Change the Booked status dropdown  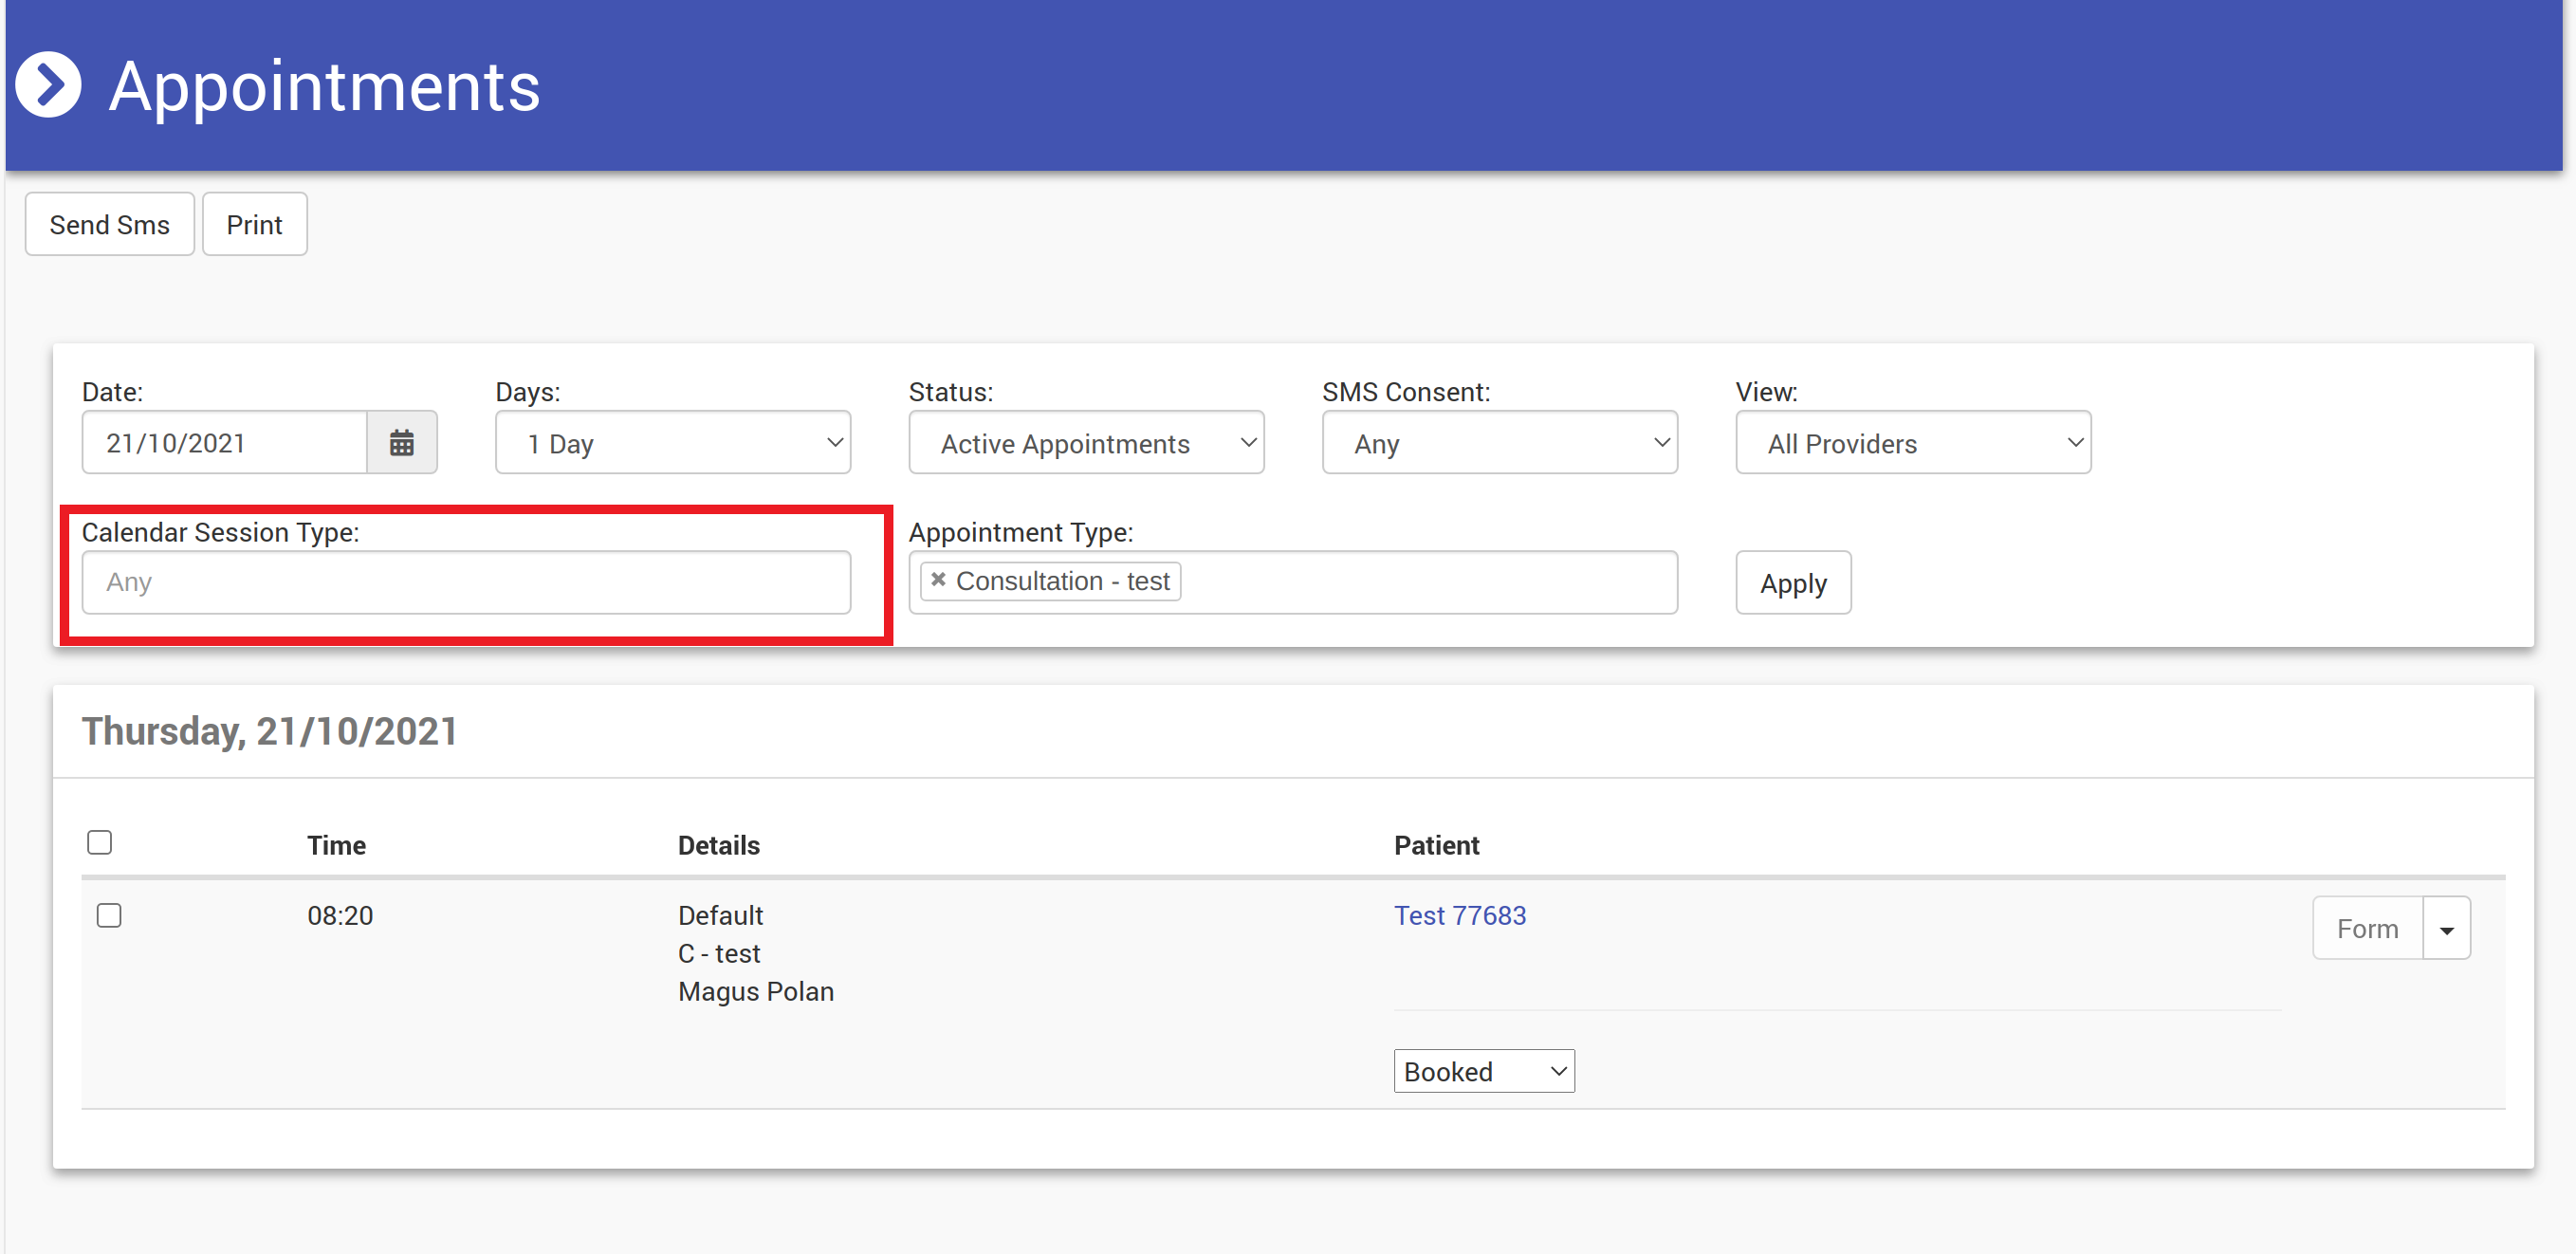click(1483, 1072)
